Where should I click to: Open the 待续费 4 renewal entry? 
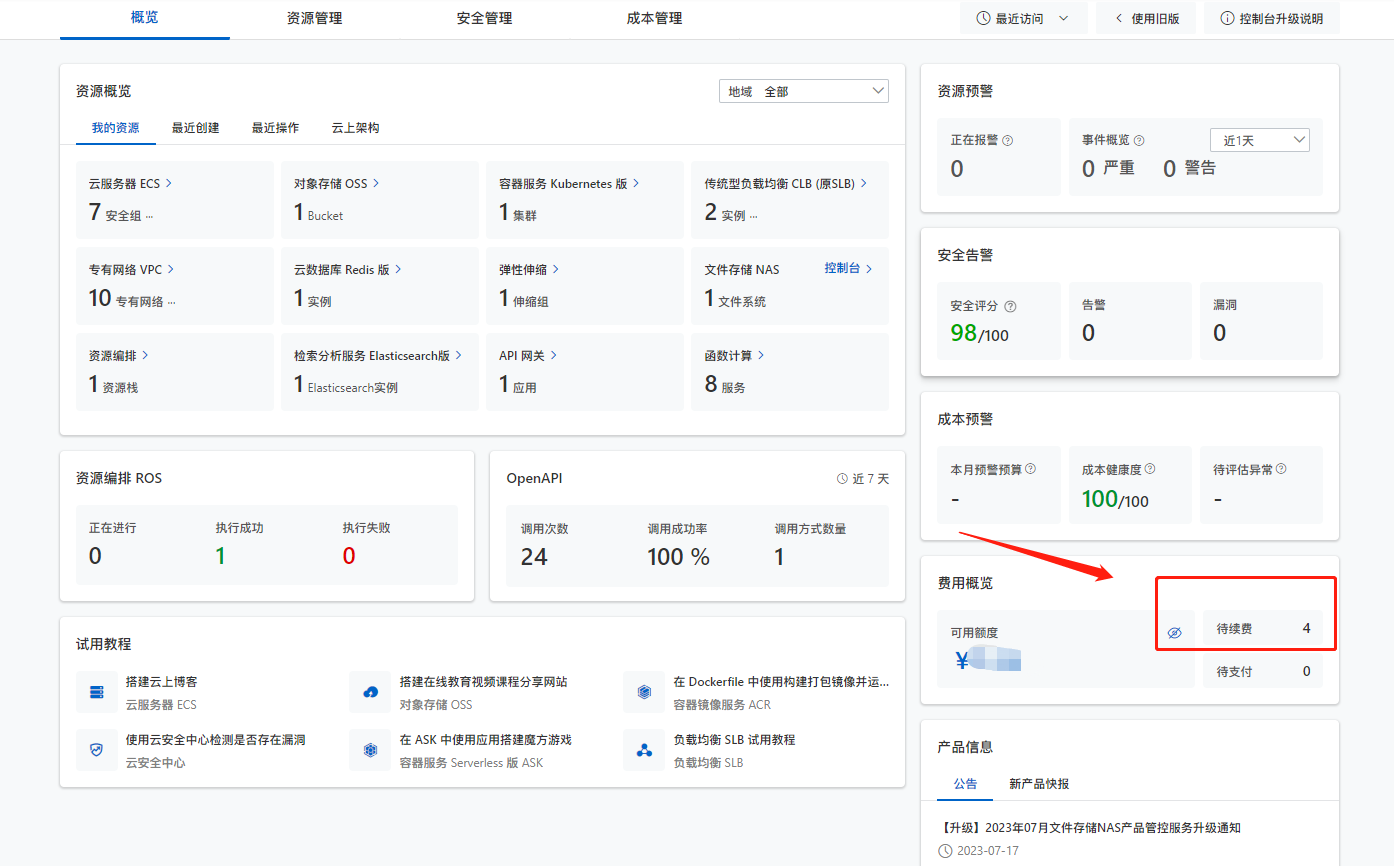click(x=1263, y=629)
